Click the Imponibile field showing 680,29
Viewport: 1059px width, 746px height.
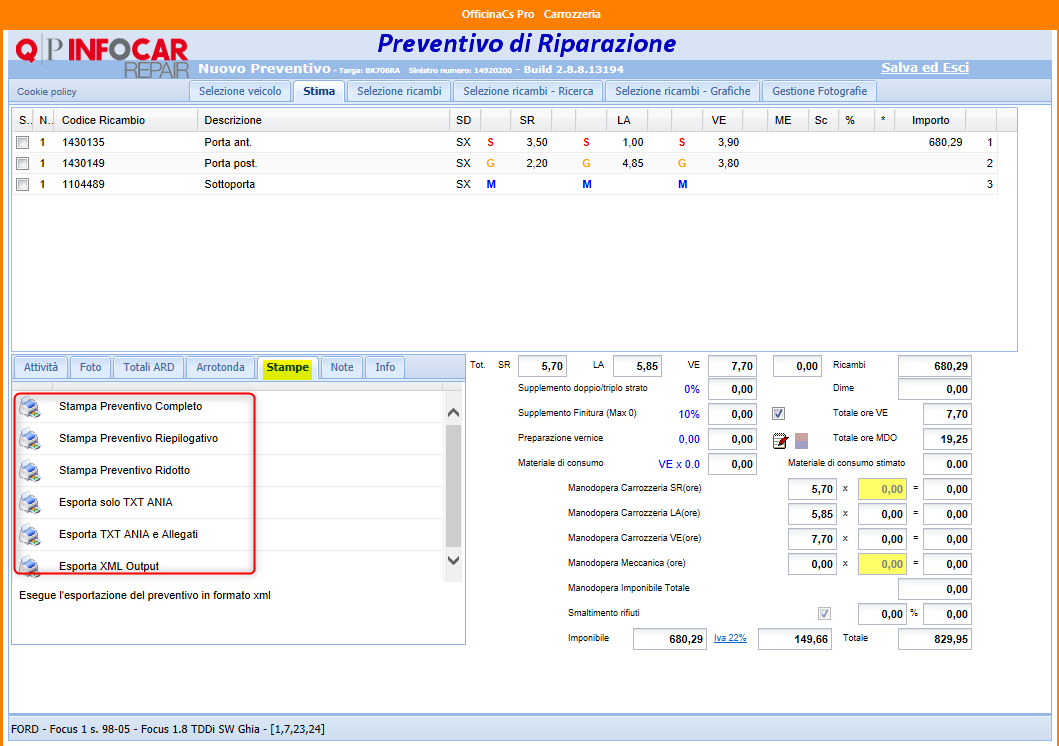[669, 639]
